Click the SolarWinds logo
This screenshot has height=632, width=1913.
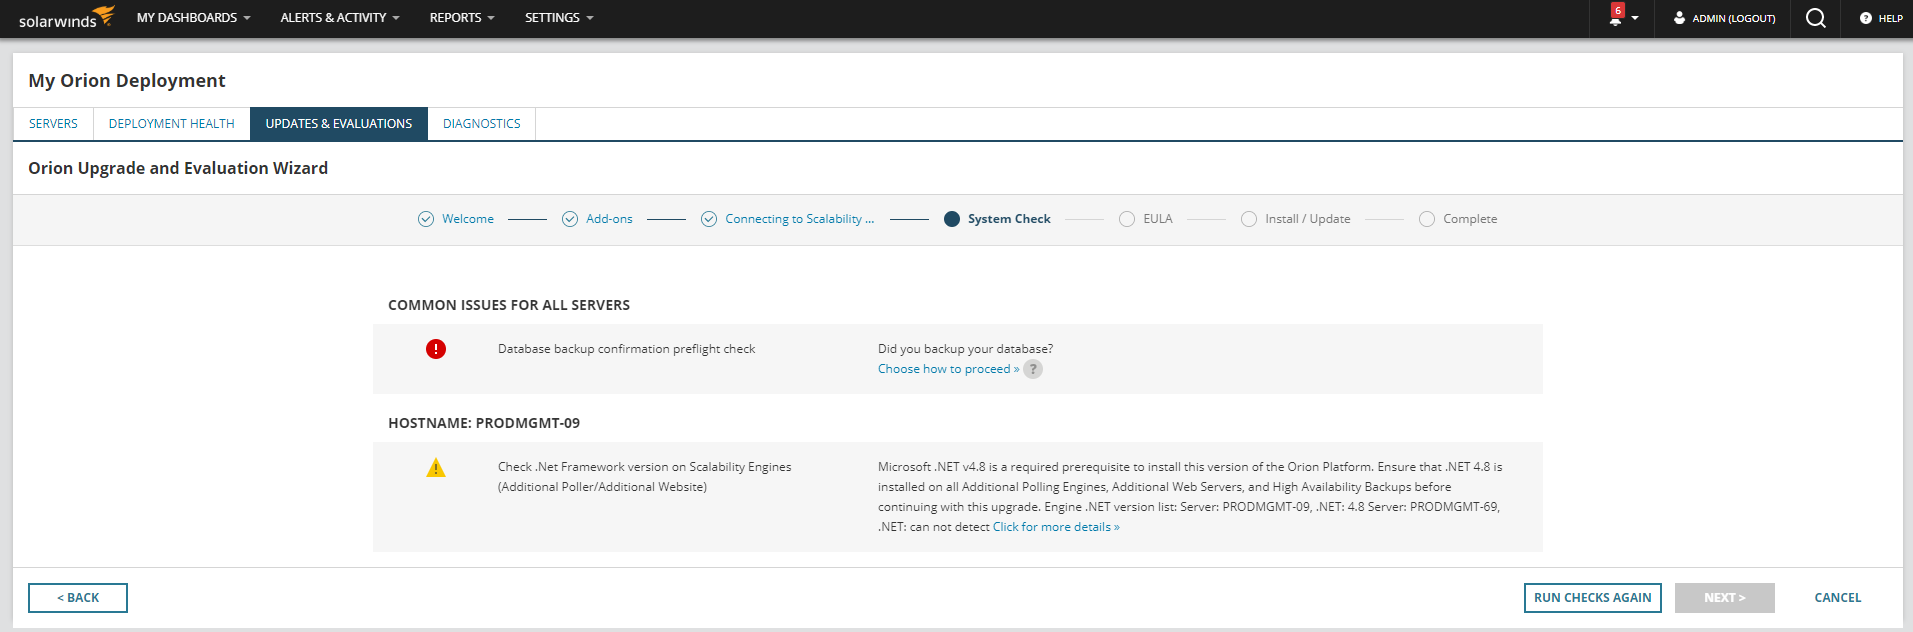click(x=66, y=17)
